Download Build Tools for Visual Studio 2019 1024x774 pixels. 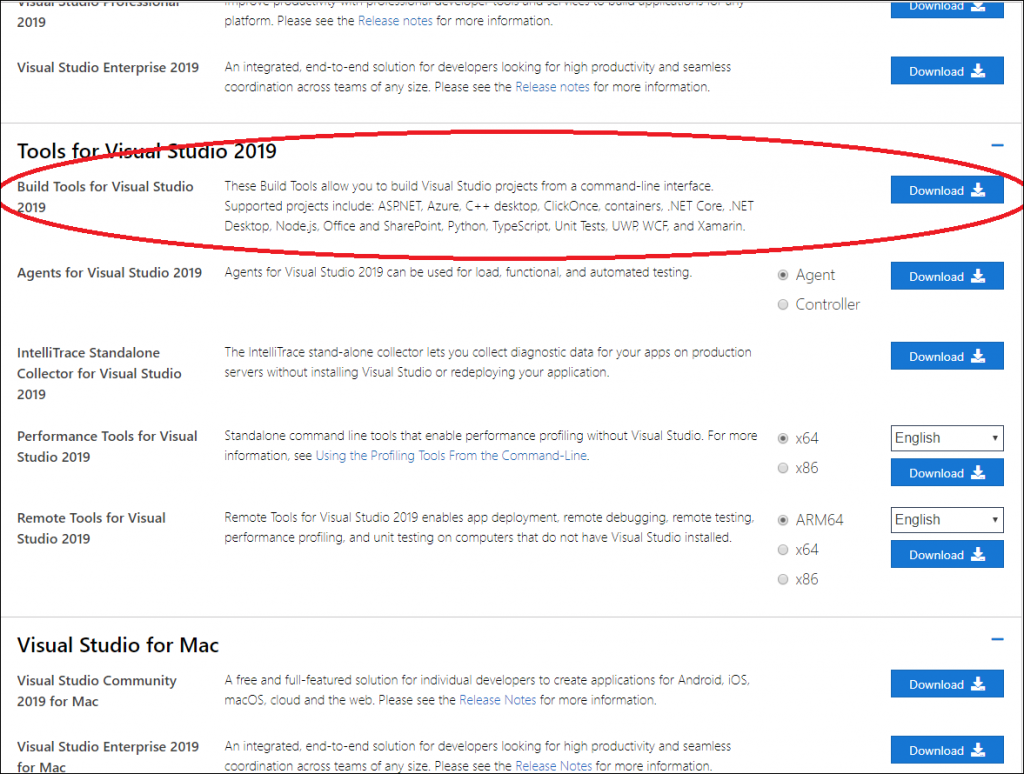[947, 190]
